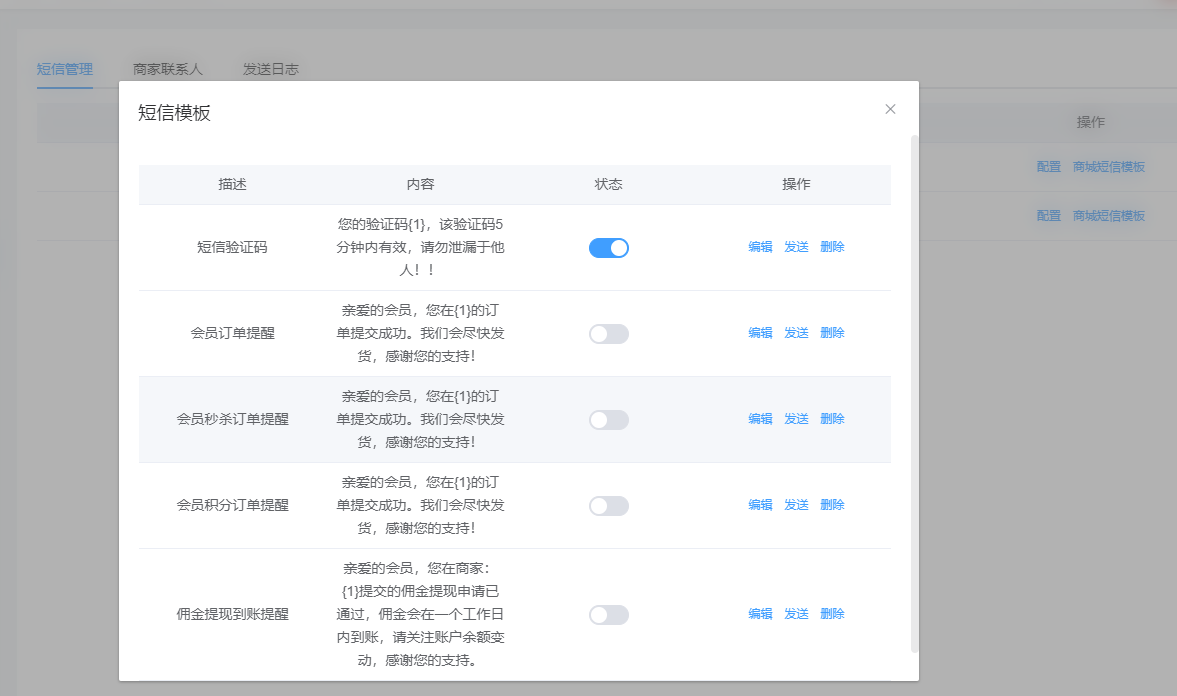Viewport: 1177px width, 696px height.
Task: Edit the 会员秒杀订单提醒 template
Action: coord(760,419)
